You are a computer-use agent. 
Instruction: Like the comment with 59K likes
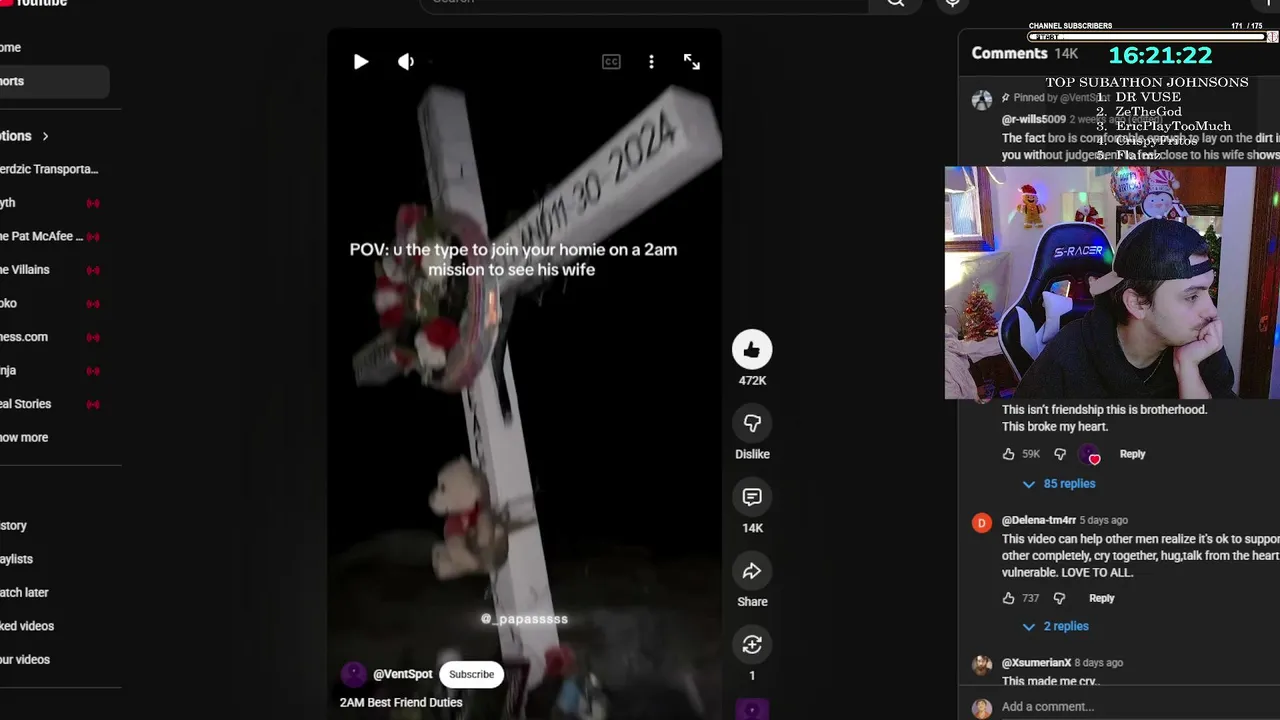[x=1008, y=454]
